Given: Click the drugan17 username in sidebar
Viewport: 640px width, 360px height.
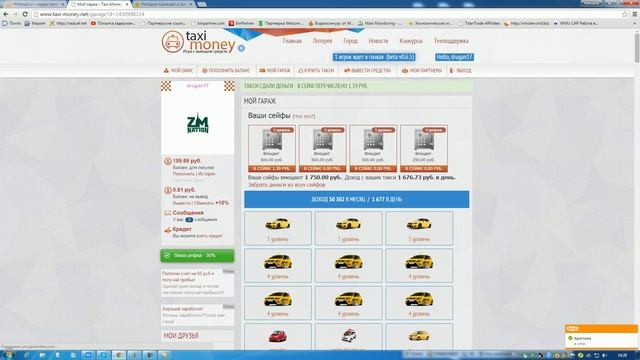Looking at the screenshot, I should coord(198,86).
